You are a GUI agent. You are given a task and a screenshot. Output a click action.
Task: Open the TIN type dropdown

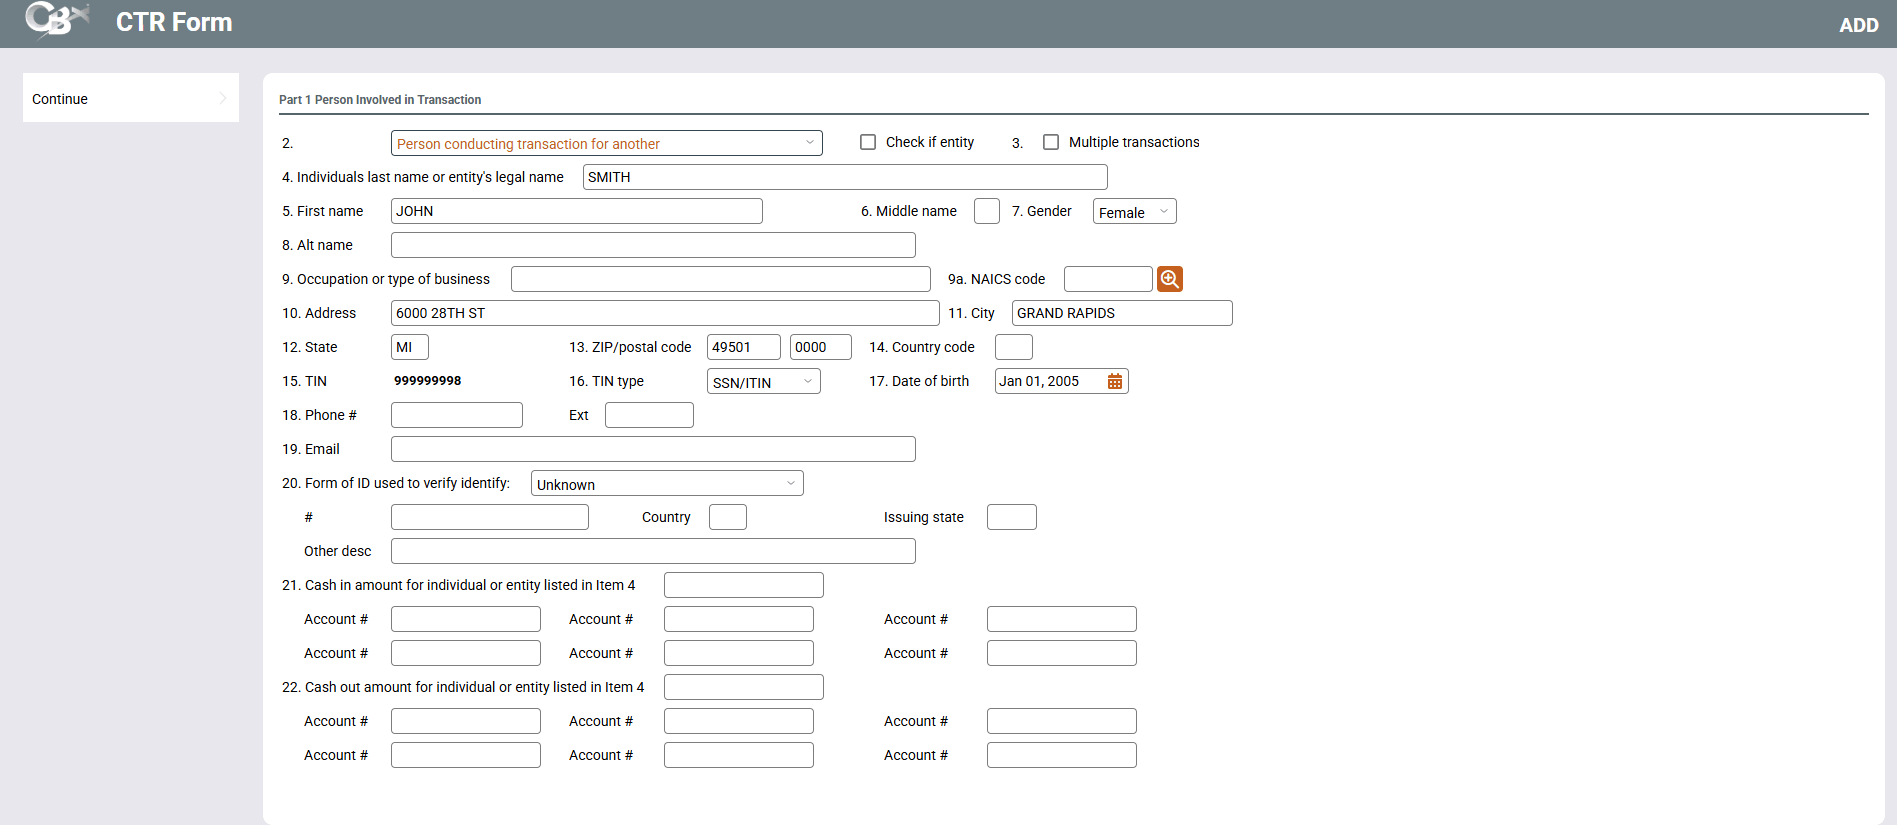(x=763, y=382)
